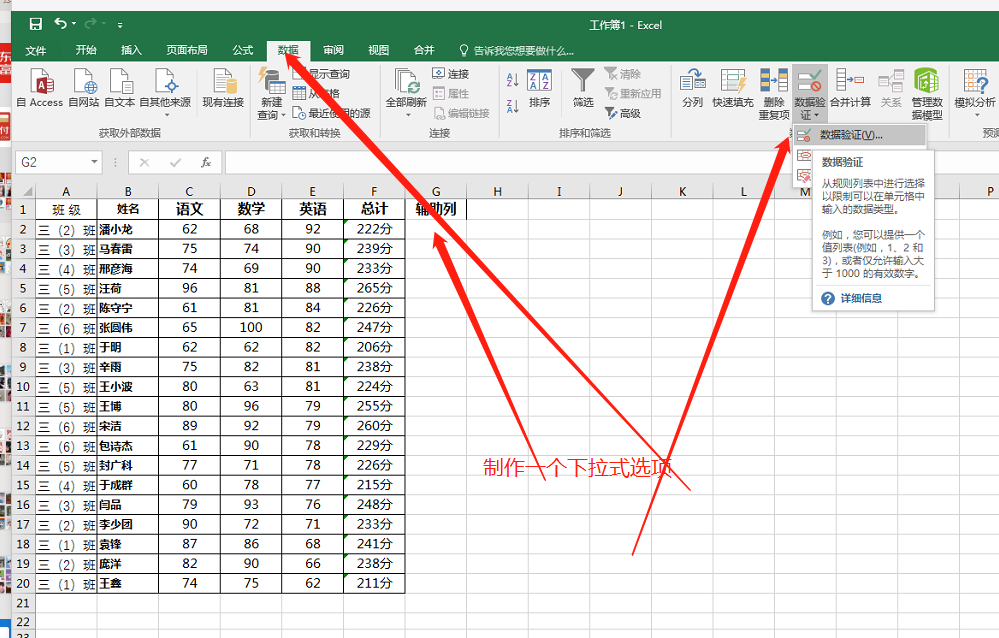Viewport: 999px width, 638px height.
Task: Select column A header
Action: [x=66, y=191]
